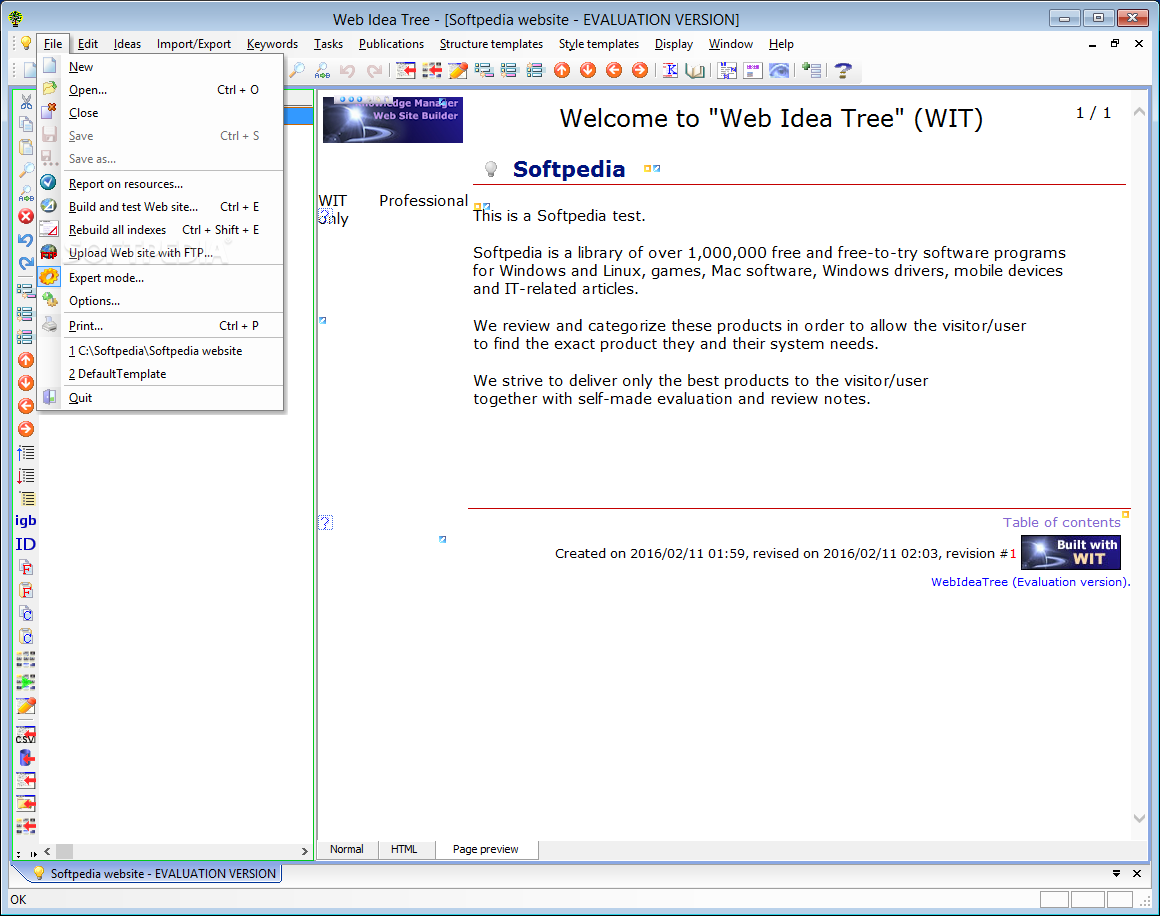Click the pencil edit icon in top toolbar
Viewport: 1160px width, 916px height.
click(x=458, y=70)
